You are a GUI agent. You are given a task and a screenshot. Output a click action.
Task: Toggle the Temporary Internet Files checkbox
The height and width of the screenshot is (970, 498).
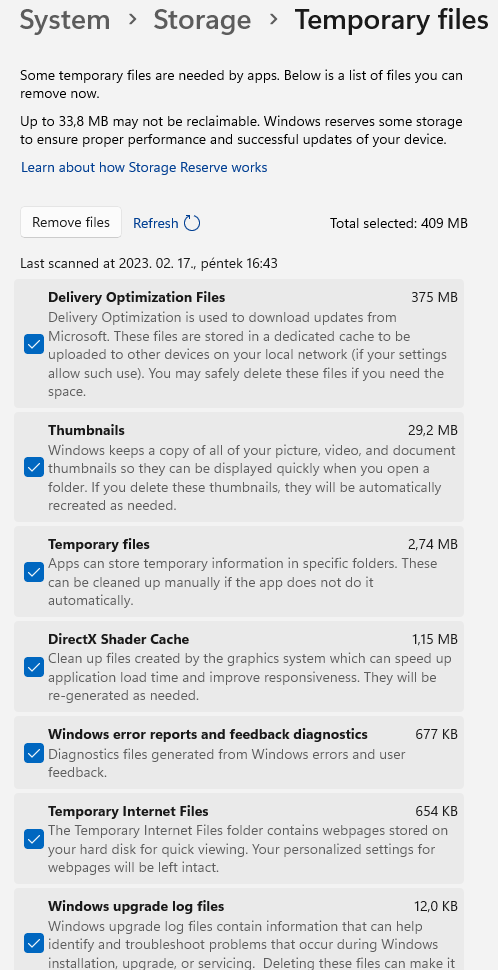[x=33, y=839]
